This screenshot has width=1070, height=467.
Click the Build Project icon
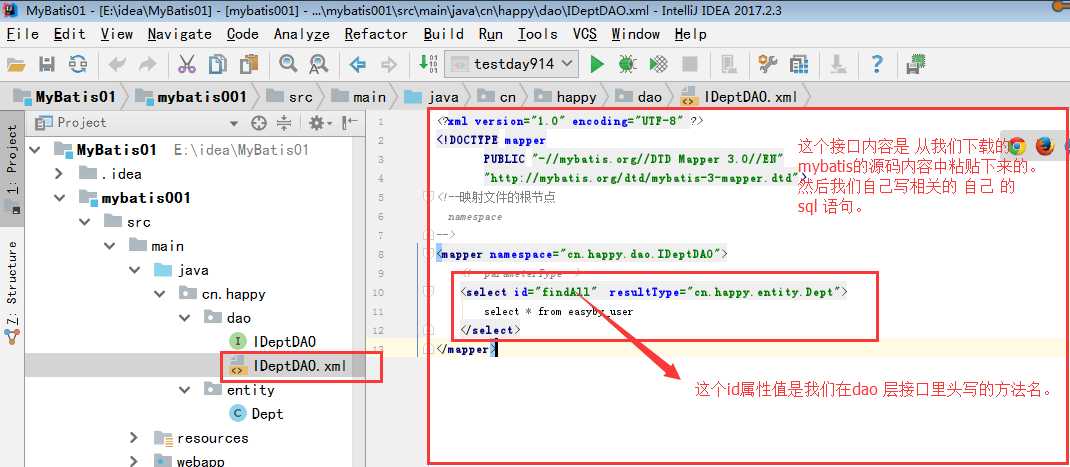click(428, 63)
